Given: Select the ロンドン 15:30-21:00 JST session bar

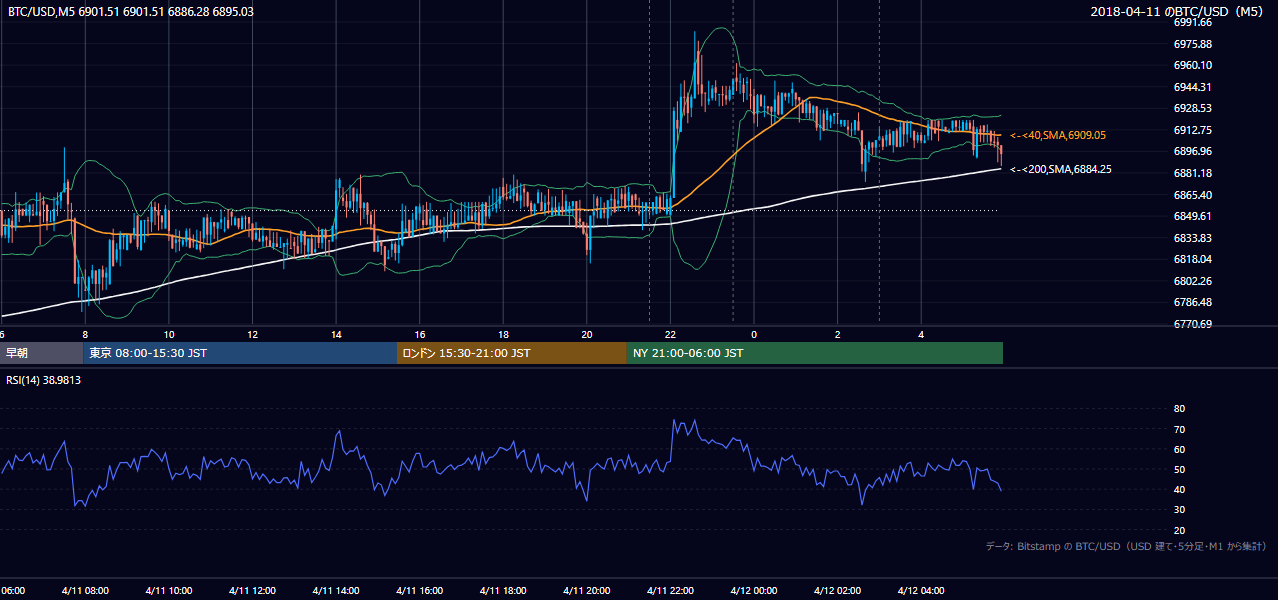Looking at the screenshot, I should [512, 353].
